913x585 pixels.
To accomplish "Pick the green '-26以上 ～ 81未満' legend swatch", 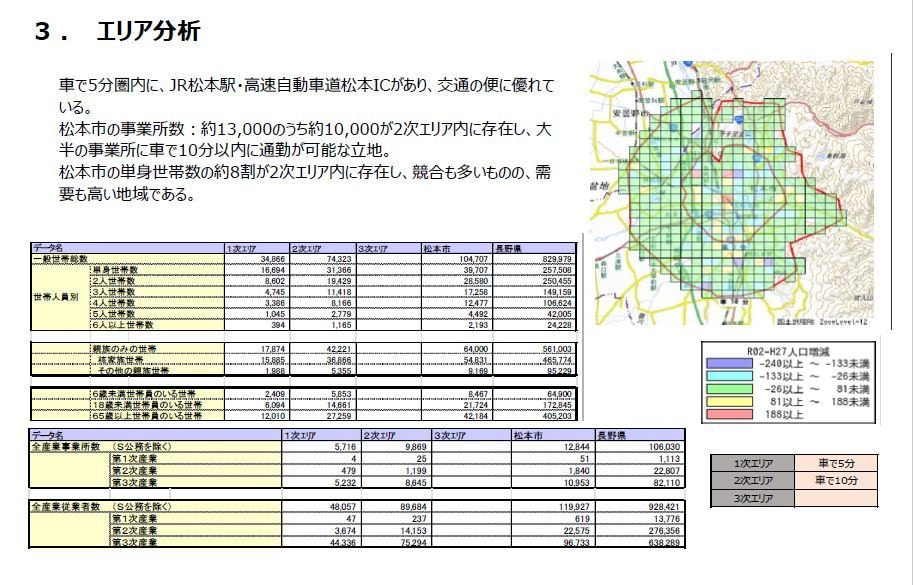I will click(729, 389).
